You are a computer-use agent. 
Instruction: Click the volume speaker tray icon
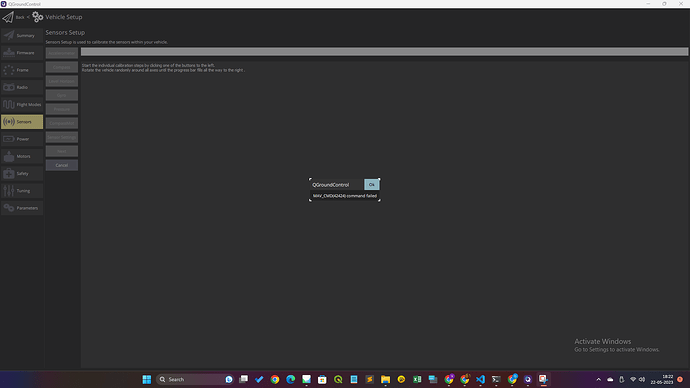(642, 379)
